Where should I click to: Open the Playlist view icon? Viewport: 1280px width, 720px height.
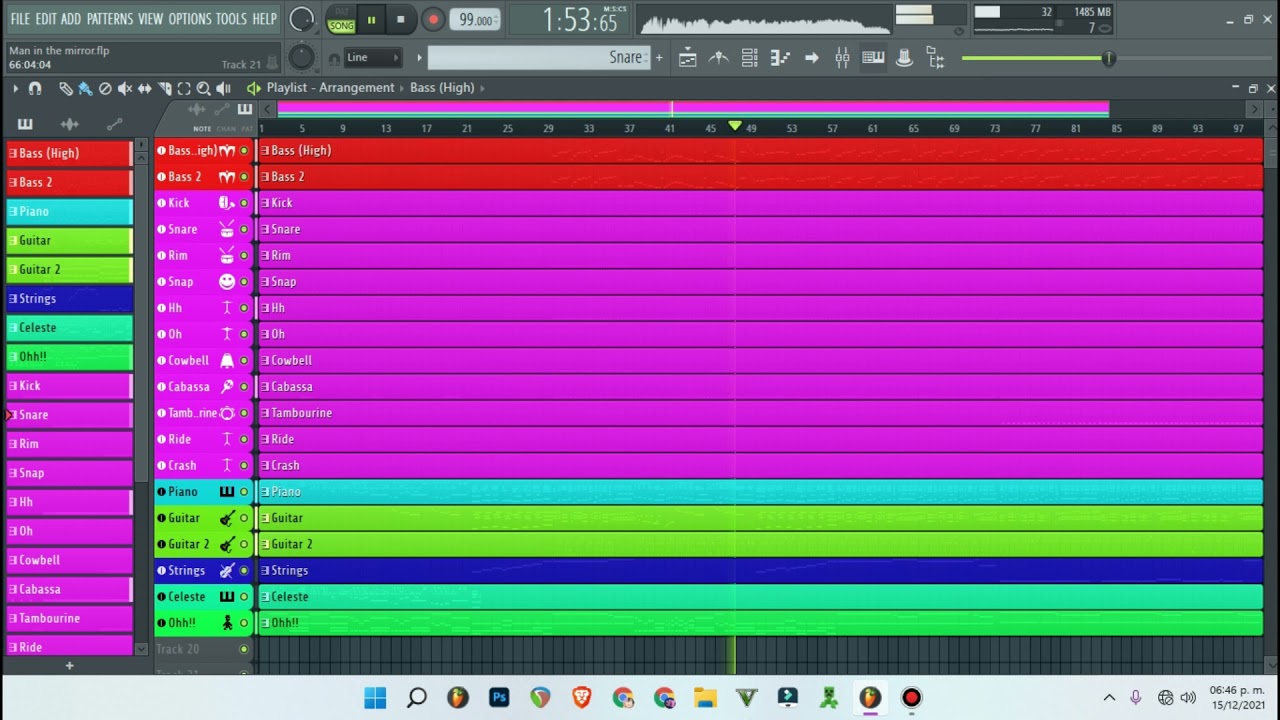(x=687, y=58)
